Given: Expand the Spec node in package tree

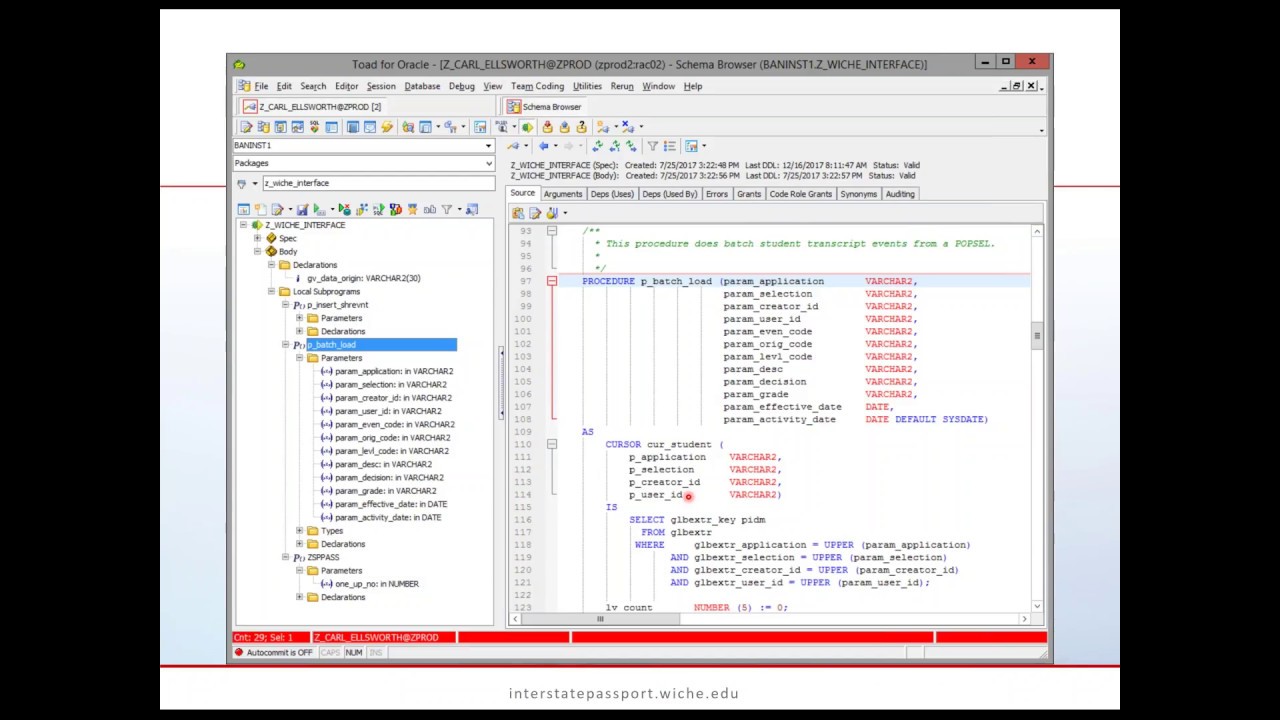Looking at the screenshot, I should click(258, 239).
